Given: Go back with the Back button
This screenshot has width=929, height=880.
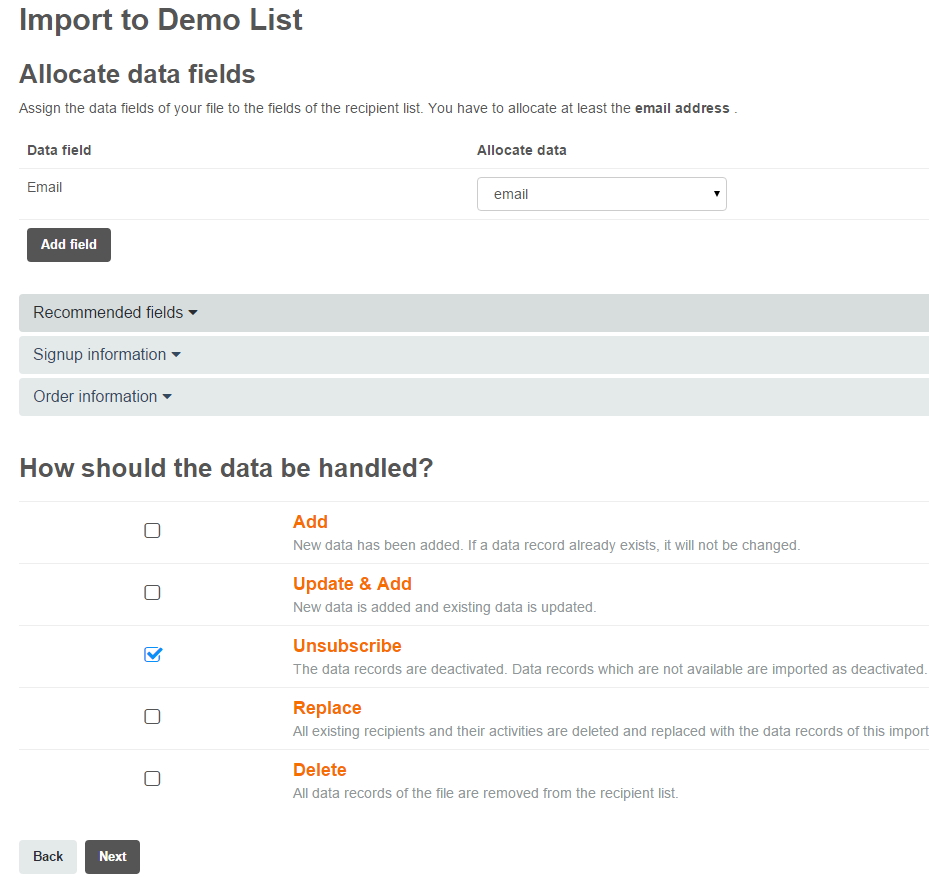Looking at the screenshot, I should pyautogui.click(x=48, y=857).
